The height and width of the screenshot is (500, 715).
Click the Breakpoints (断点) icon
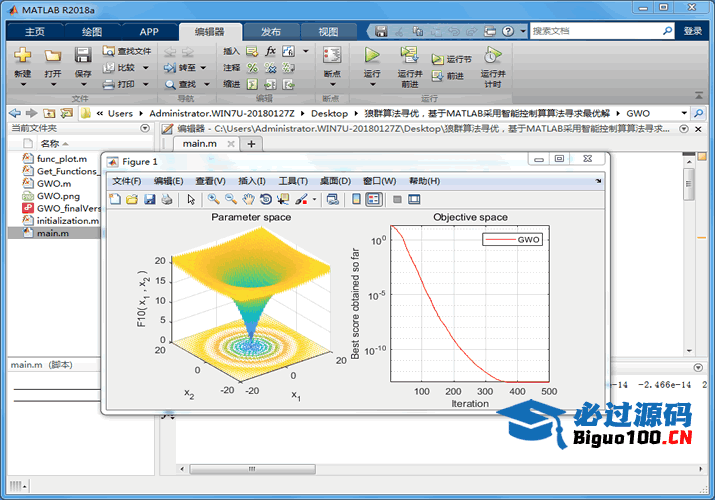click(332, 55)
